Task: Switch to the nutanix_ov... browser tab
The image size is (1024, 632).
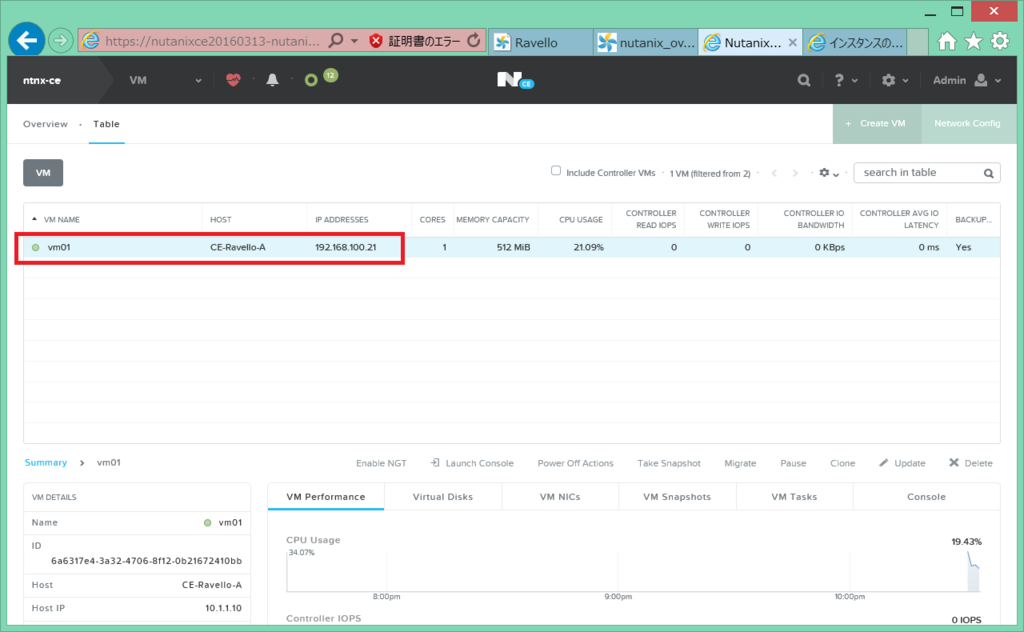Action: click(x=646, y=42)
